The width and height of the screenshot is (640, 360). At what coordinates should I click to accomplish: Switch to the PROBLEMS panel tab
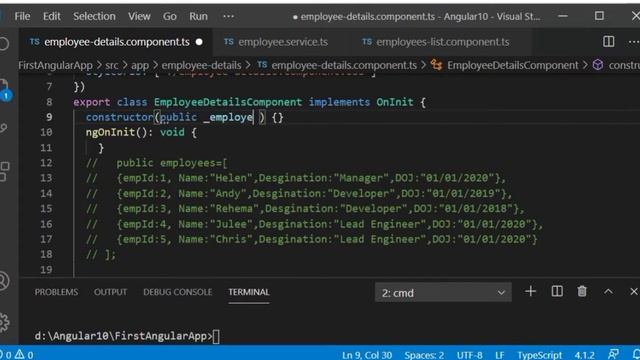tap(56, 292)
